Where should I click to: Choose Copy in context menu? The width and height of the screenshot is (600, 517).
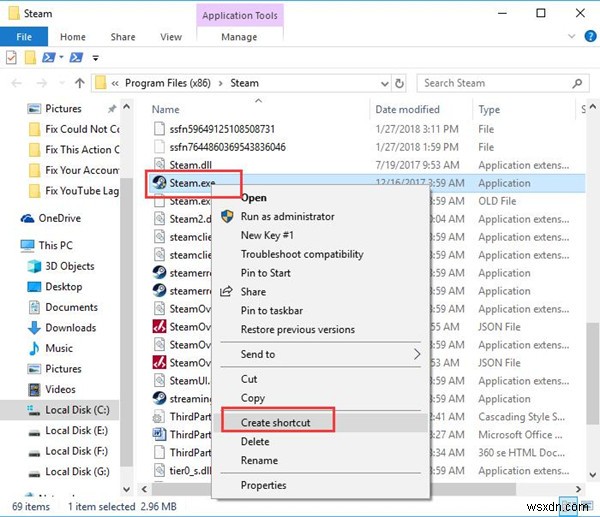(253, 398)
